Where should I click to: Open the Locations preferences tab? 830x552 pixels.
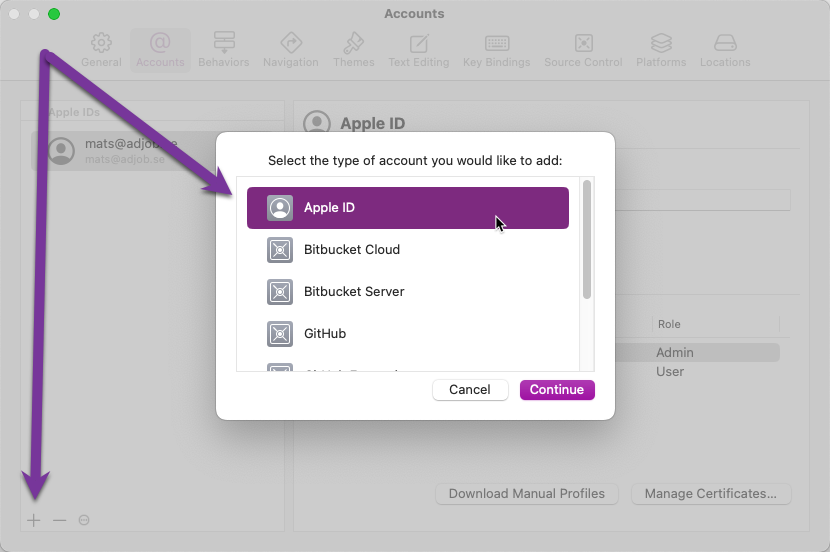pos(725,50)
